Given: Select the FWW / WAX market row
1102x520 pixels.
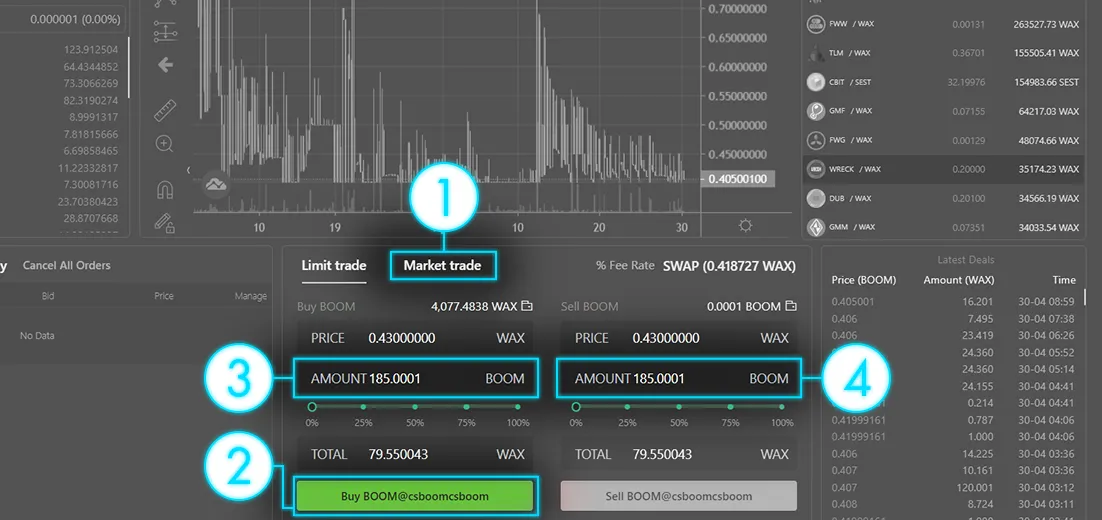Looking at the screenshot, I should coord(942,24).
